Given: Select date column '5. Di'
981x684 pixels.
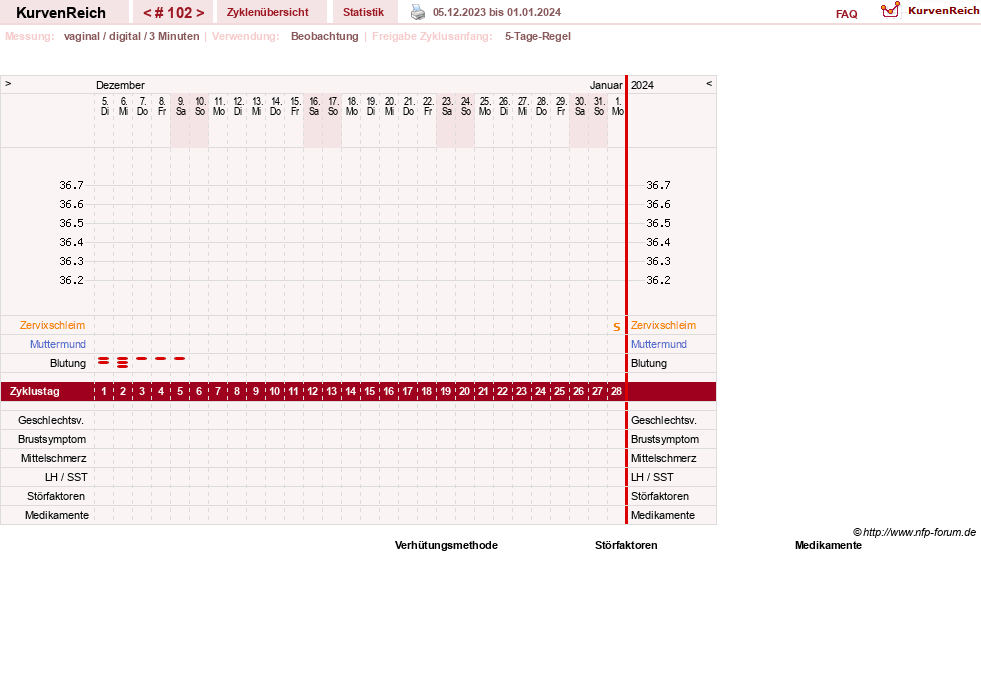Looking at the screenshot, I should point(104,106).
